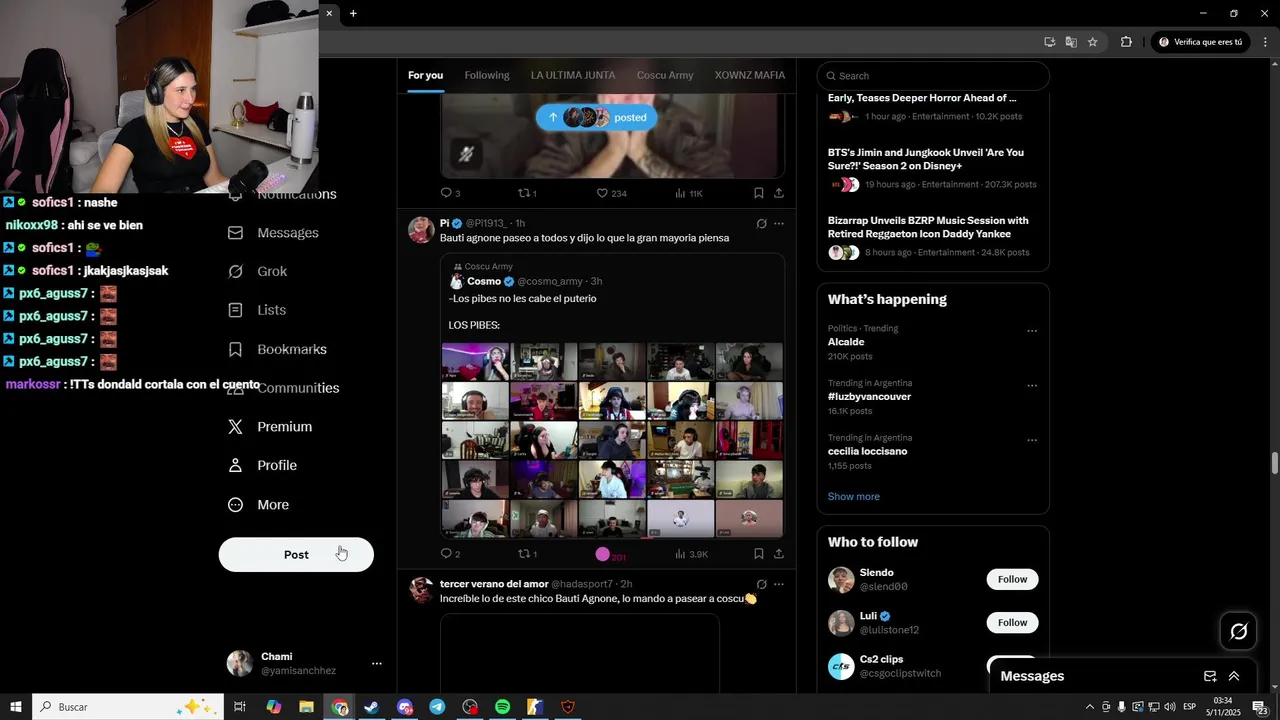Share the video post with 11K views
1280x720 pixels.
[779, 193]
